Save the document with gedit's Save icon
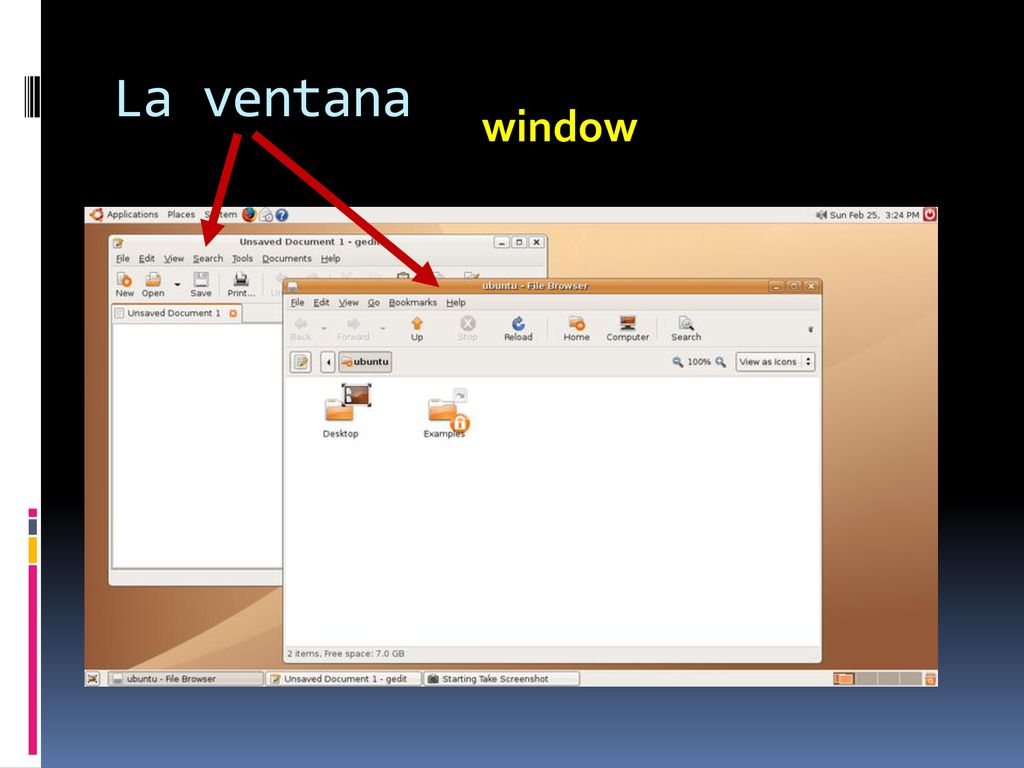The width and height of the screenshot is (1024, 768). (200, 285)
